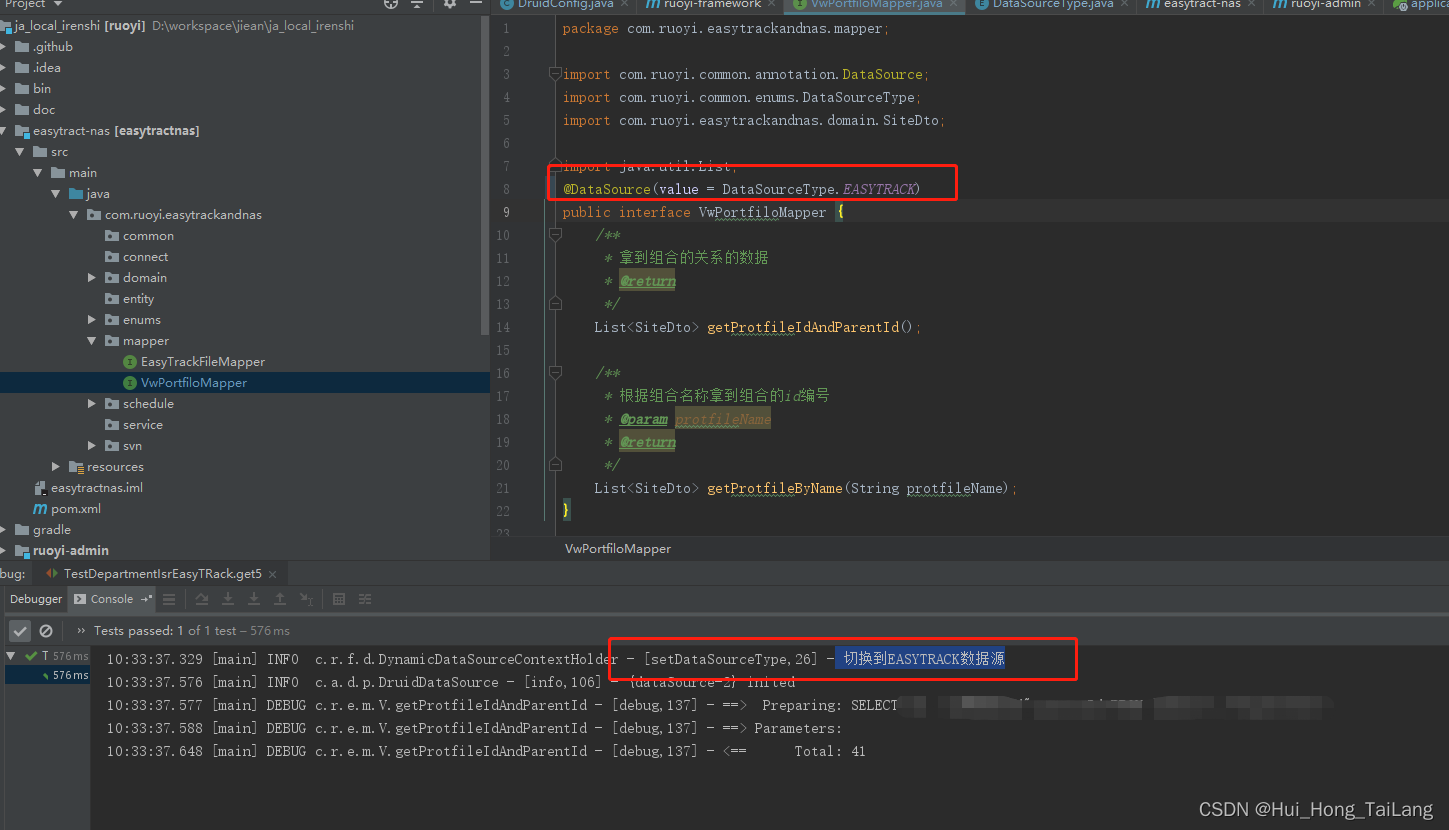Collapse the mapper package

coord(92,341)
